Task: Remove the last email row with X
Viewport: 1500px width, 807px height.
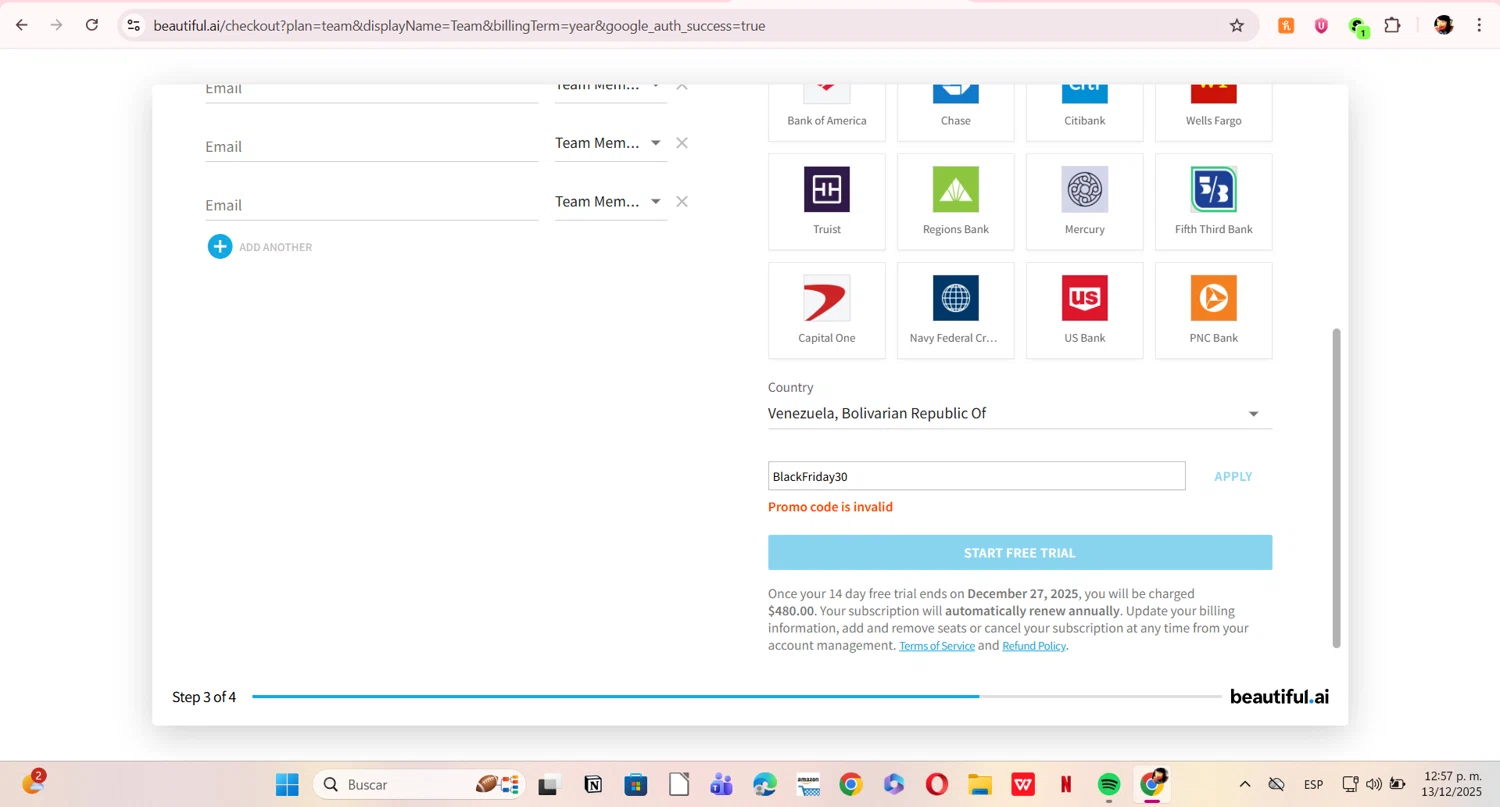Action: (x=682, y=201)
